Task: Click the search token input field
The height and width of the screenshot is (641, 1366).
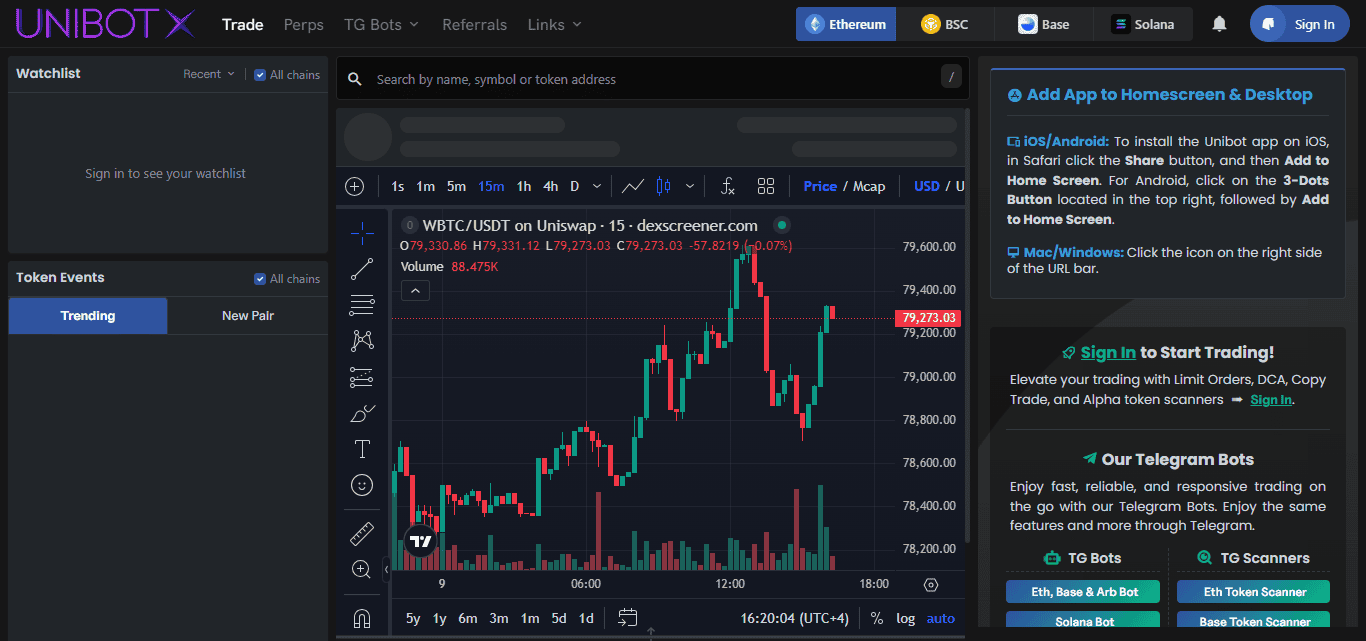Action: coord(652,79)
